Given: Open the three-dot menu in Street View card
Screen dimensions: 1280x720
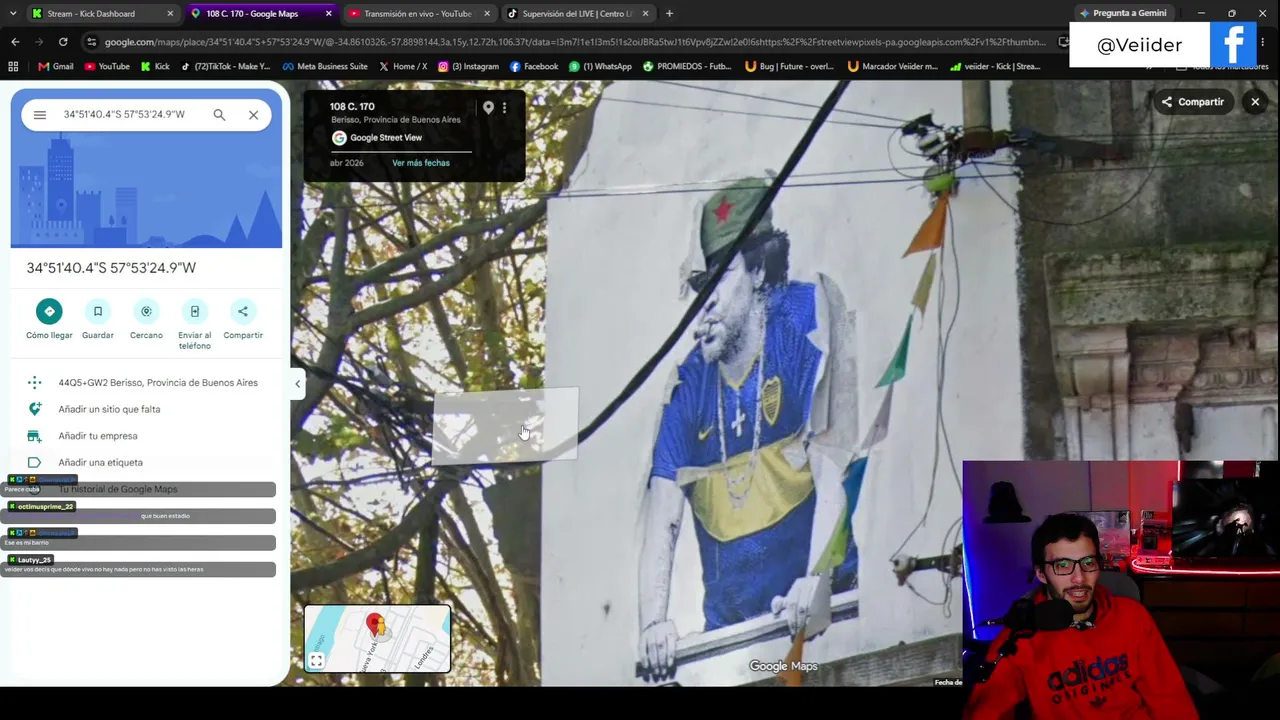Looking at the screenshot, I should pos(504,107).
